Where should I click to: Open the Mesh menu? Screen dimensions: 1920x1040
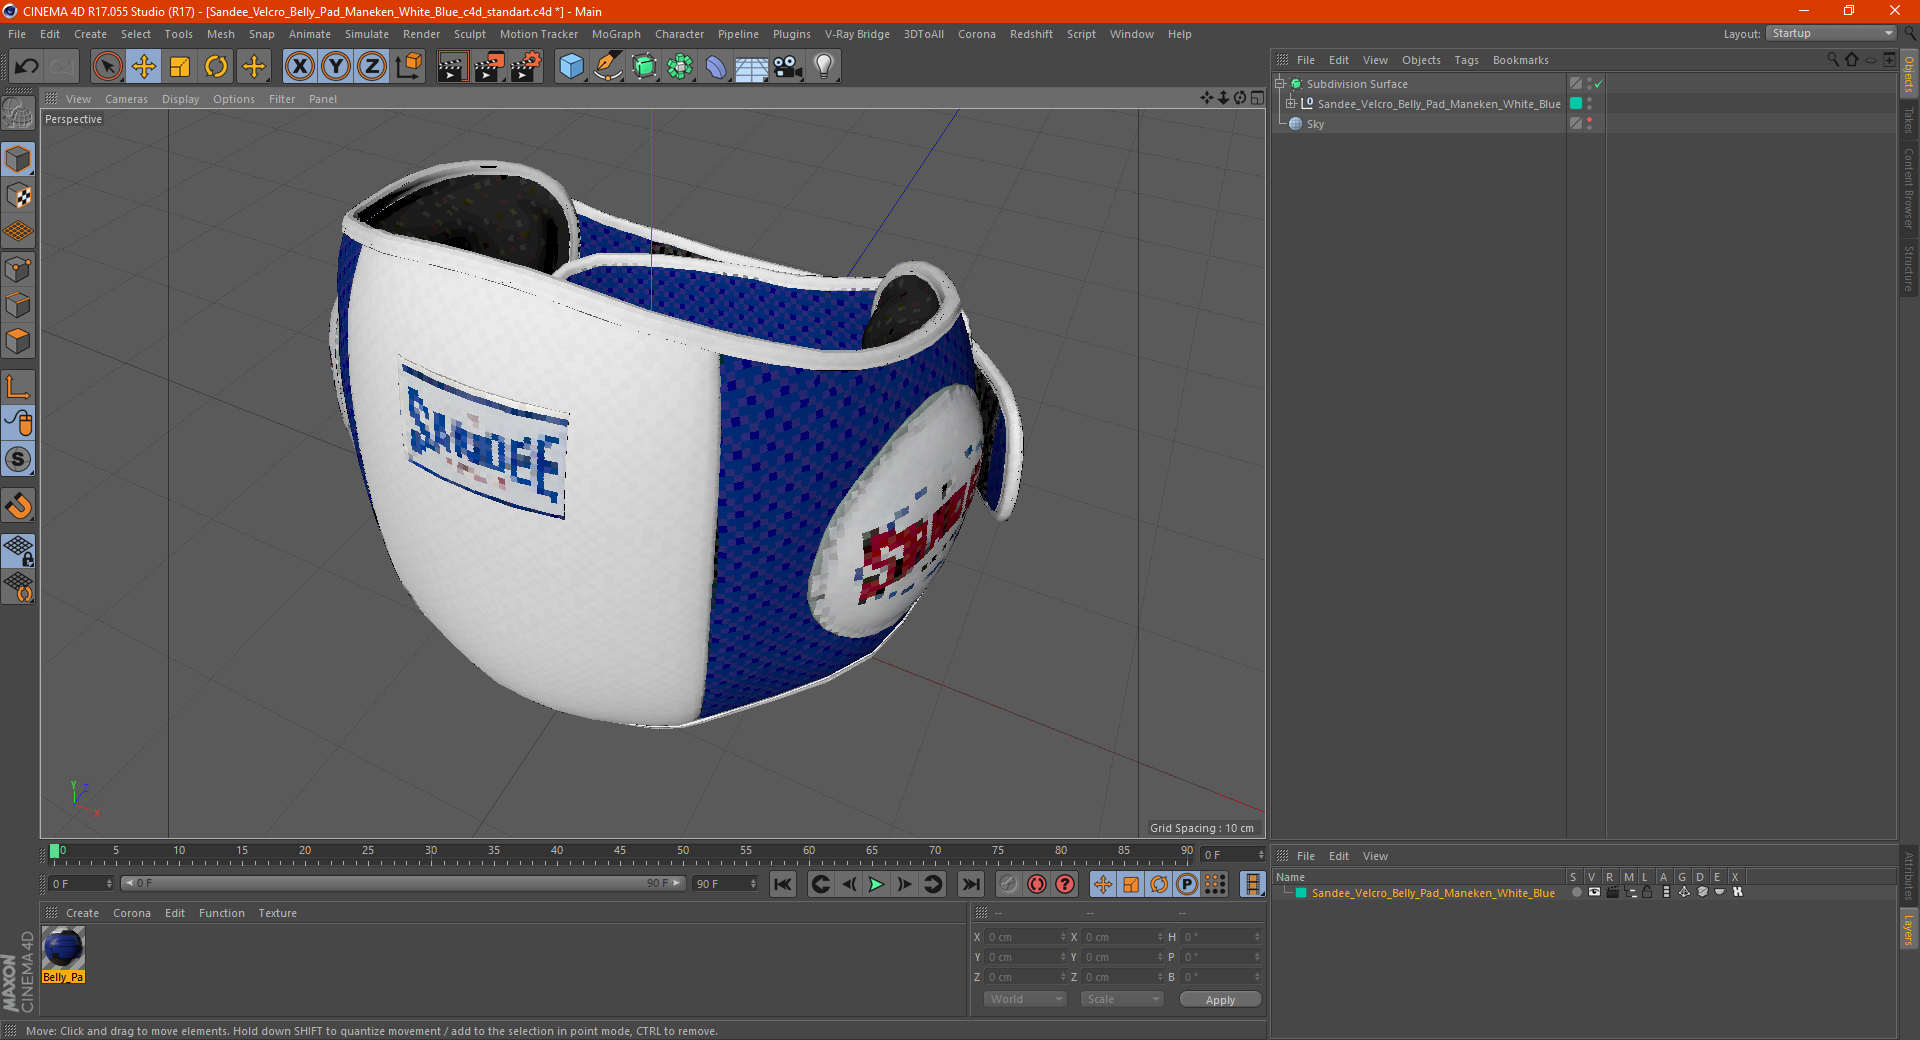click(220, 34)
